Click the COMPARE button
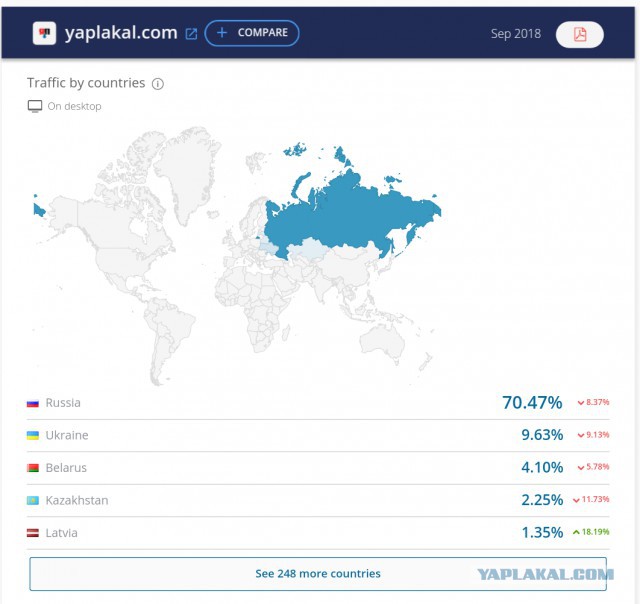640x604 pixels. click(x=252, y=33)
